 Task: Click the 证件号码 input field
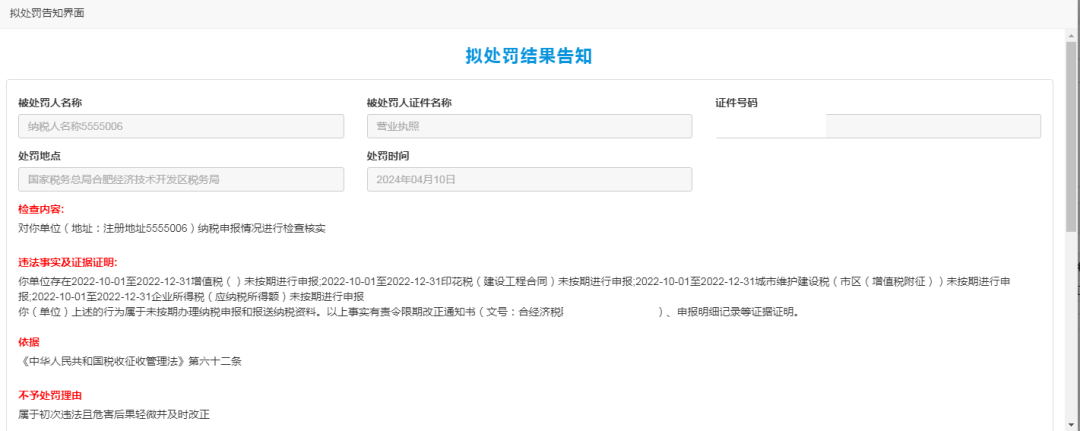click(x=878, y=126)
